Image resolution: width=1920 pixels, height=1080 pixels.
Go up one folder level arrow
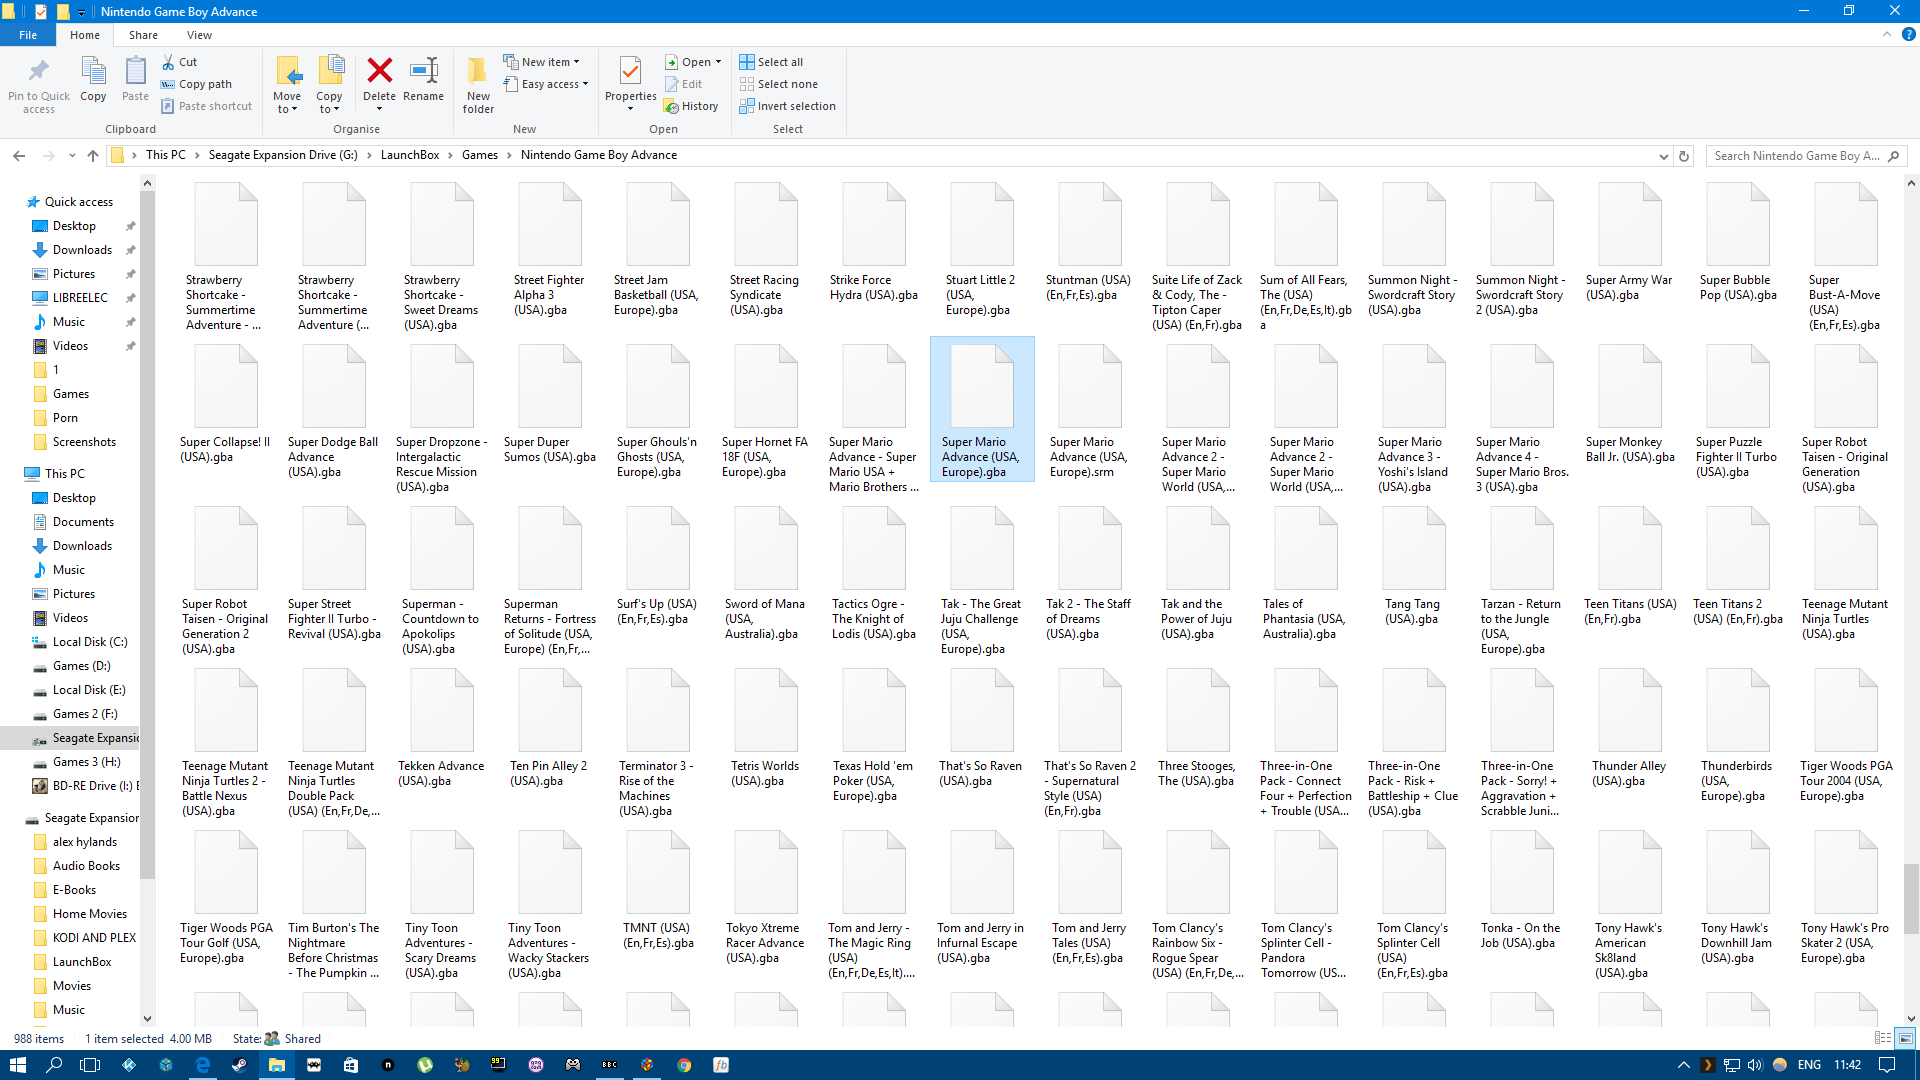93,155
